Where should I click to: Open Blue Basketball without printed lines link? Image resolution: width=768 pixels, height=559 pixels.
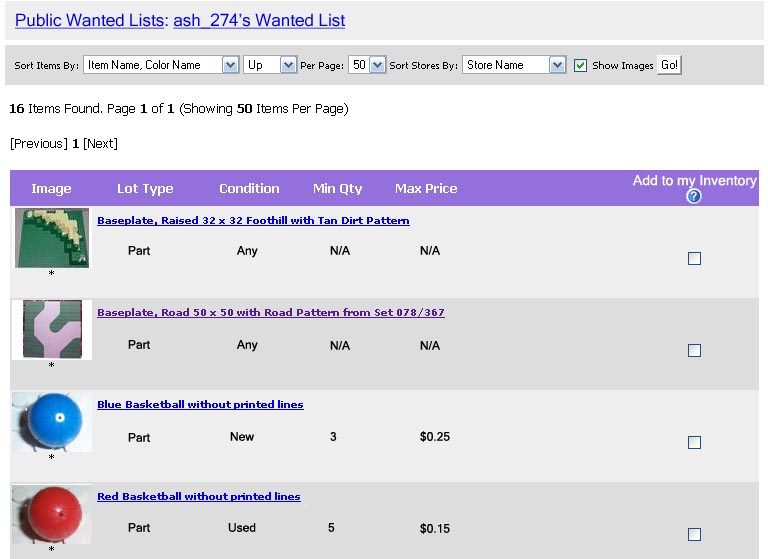click(x=200, y=405)
